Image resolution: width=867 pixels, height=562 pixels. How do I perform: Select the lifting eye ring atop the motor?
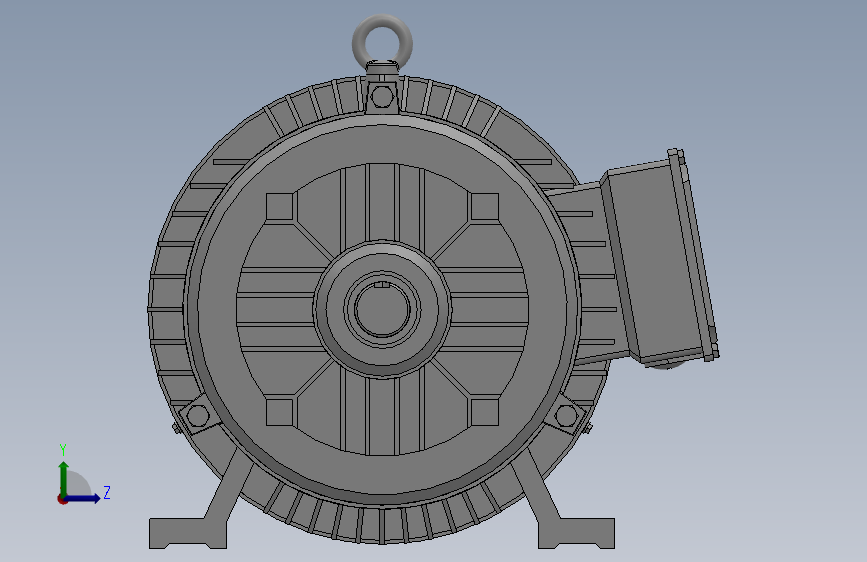coord(382,42)
